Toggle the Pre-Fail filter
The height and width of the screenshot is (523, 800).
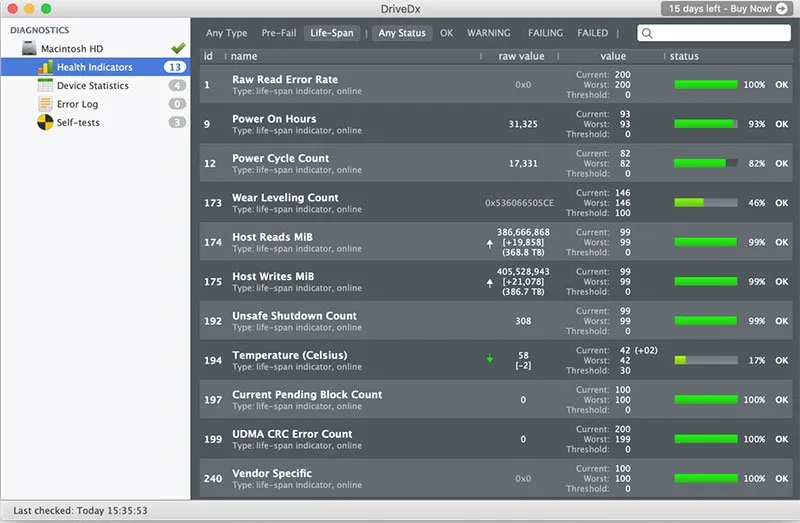(x=278, y=33)
